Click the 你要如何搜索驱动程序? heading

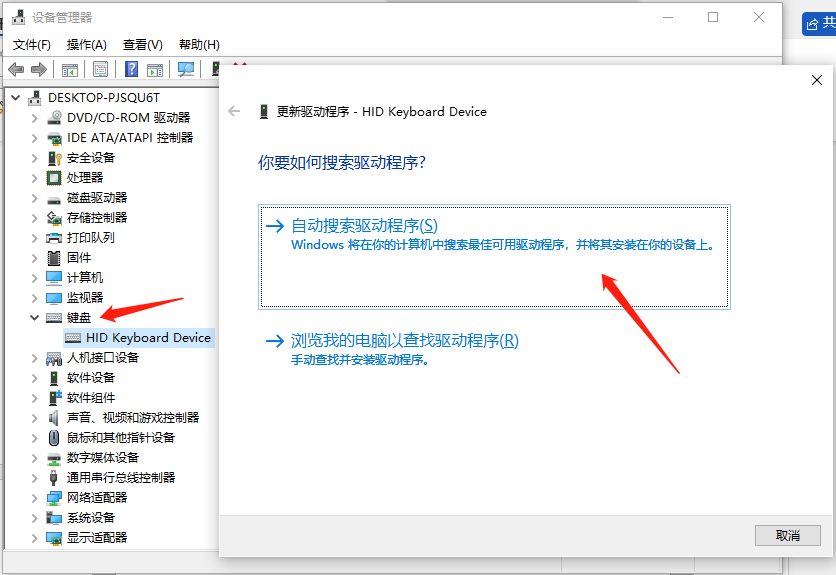342,163
